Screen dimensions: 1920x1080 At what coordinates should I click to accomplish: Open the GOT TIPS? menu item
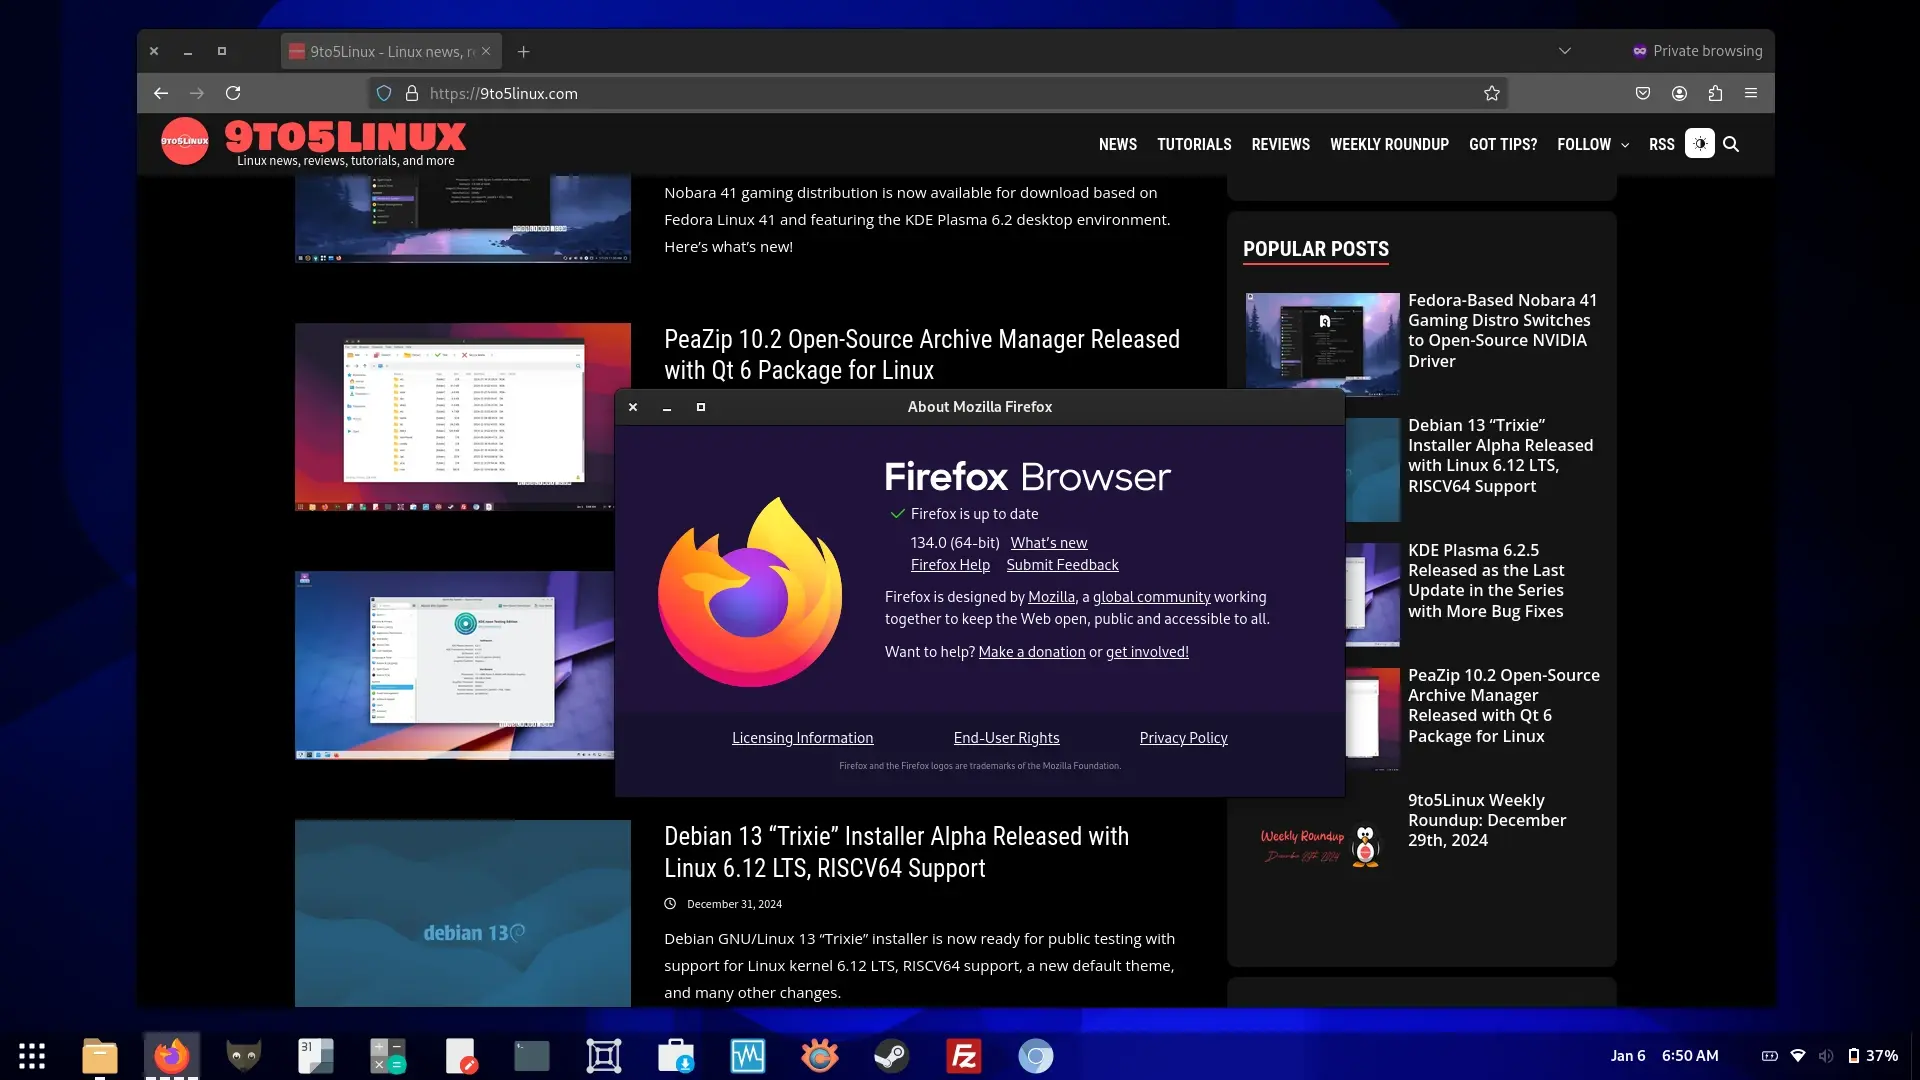(x=1503, y=144)
